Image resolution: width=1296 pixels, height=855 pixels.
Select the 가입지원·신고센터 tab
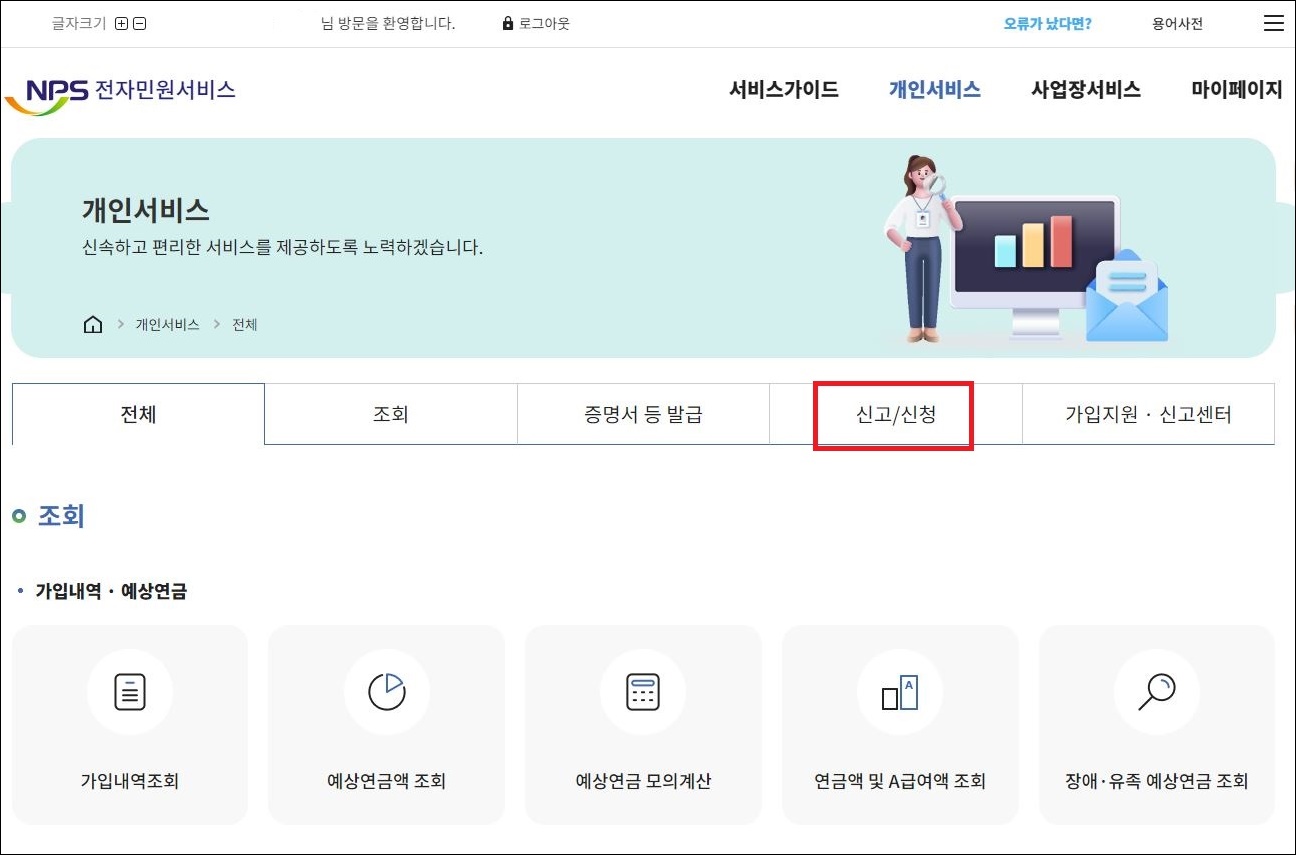1148,414
